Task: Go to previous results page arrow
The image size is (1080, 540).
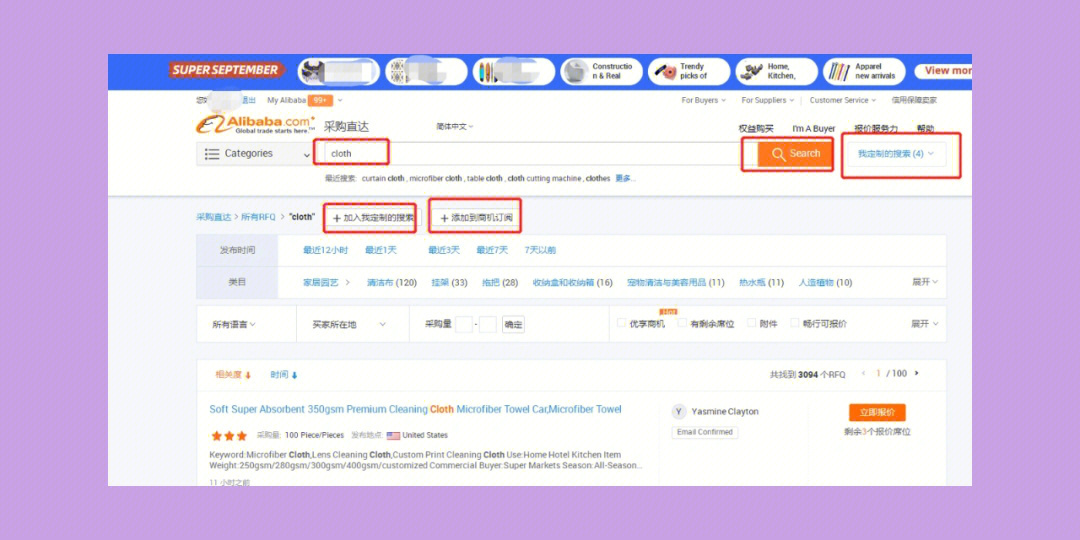Action: pyautogui.click(x=863, y=373)
